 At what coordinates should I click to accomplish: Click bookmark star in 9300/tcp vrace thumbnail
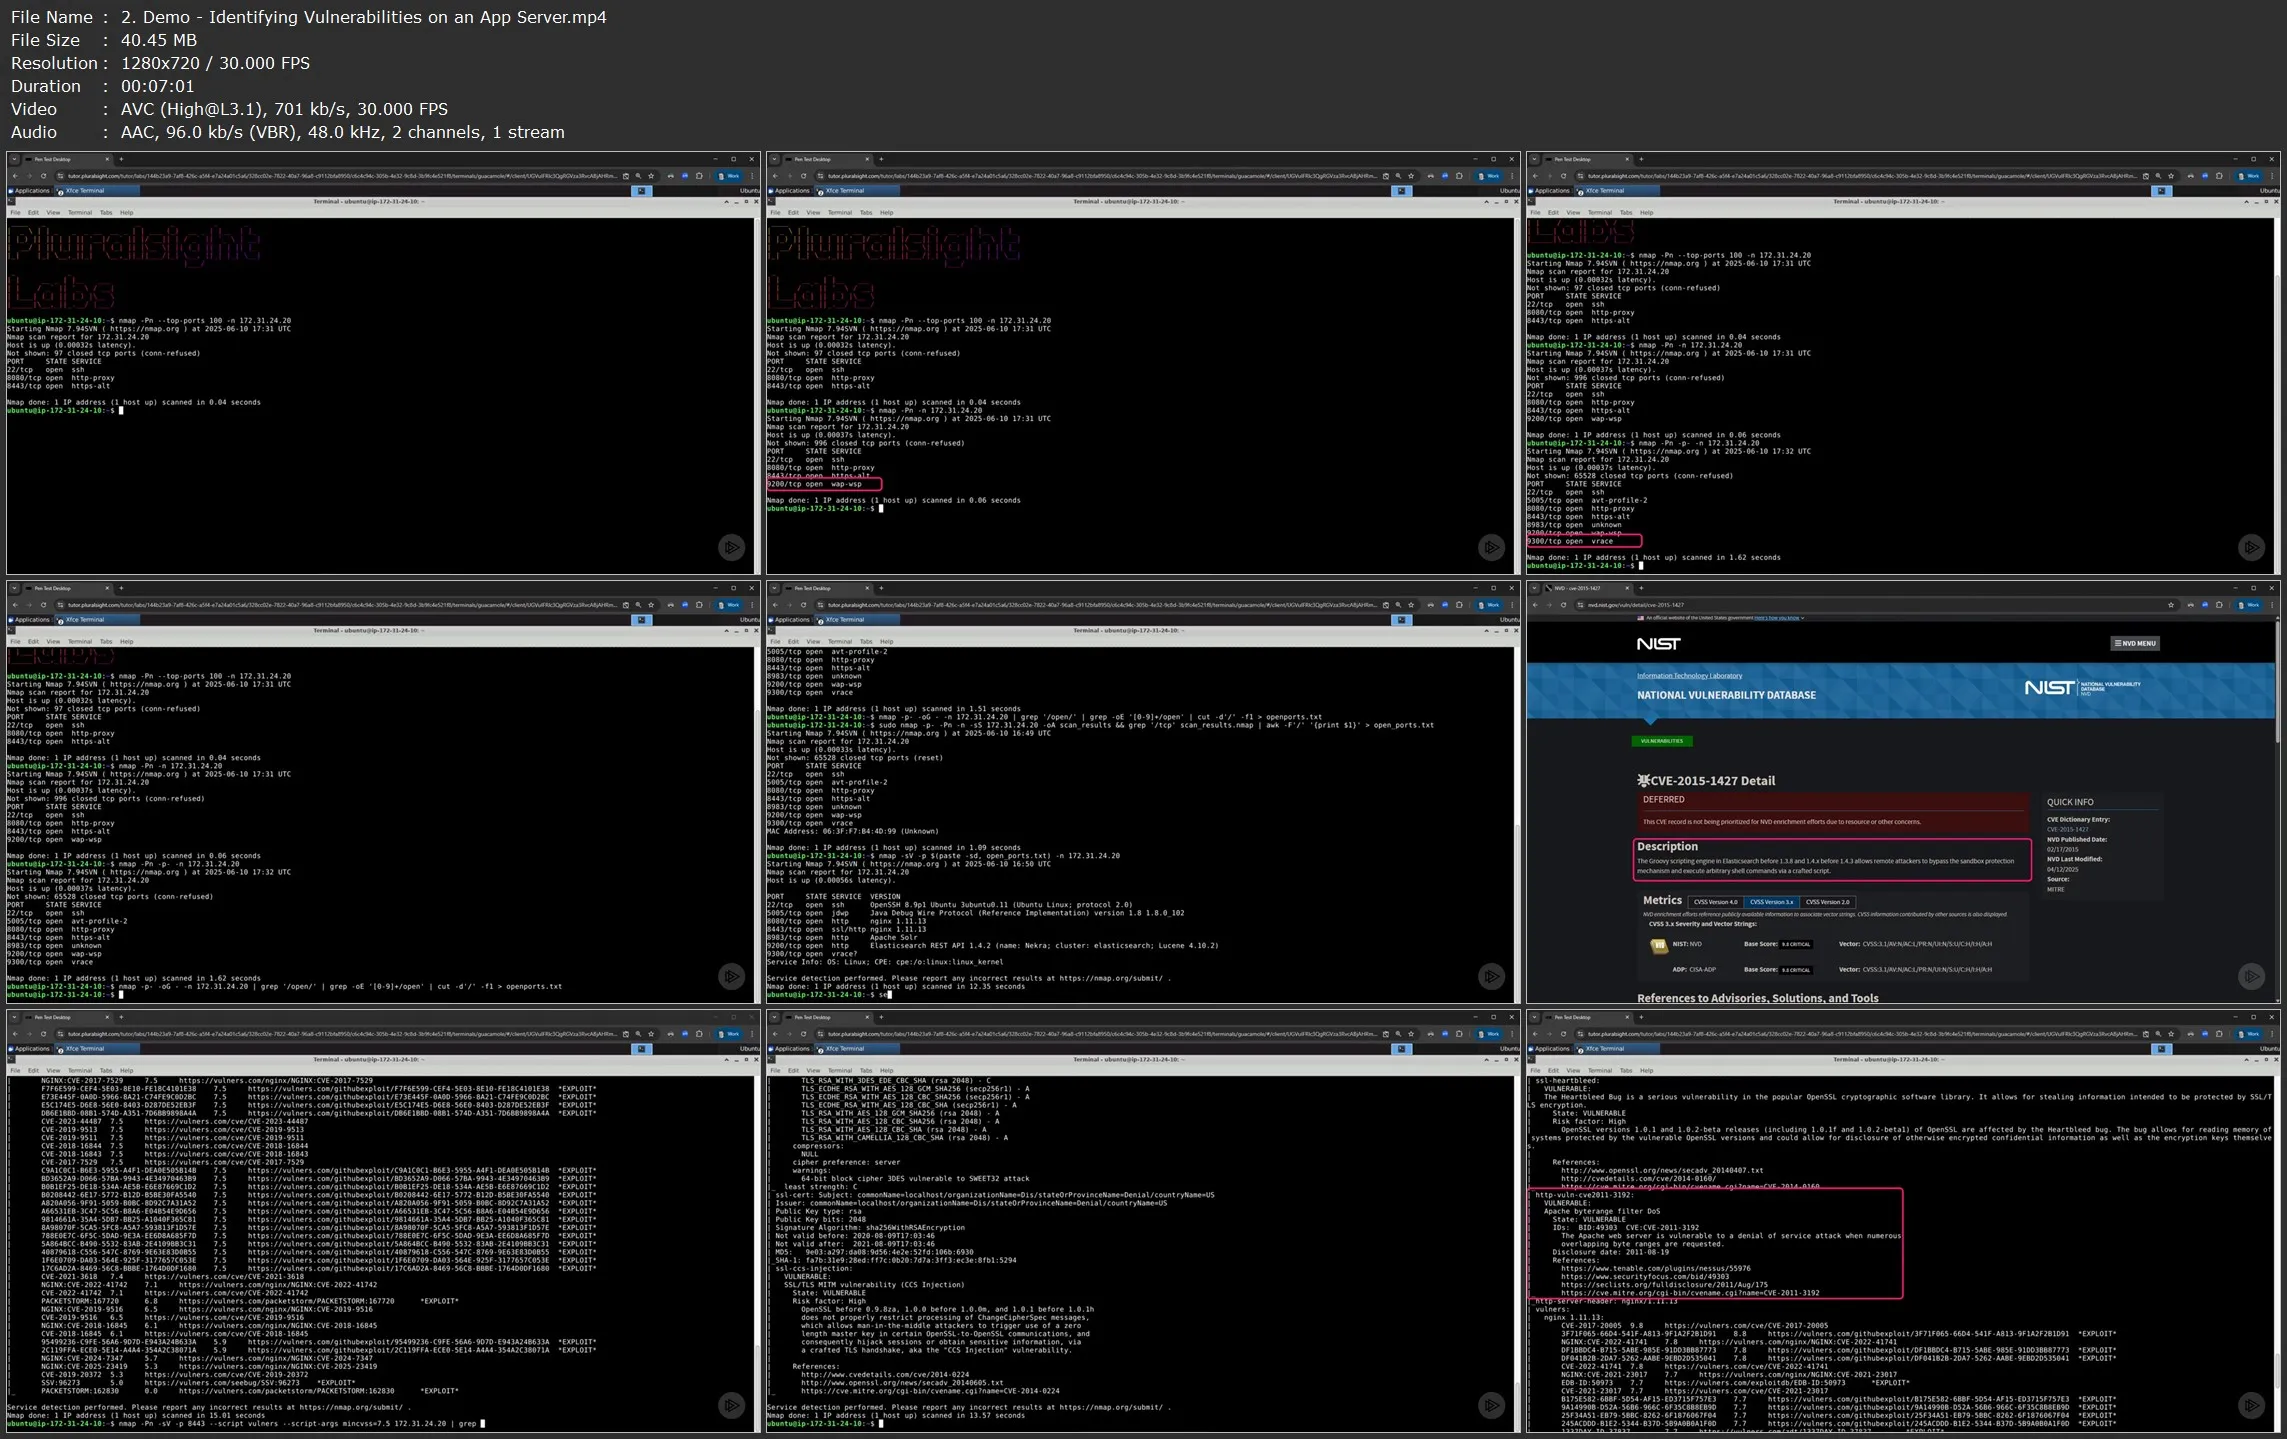coord(2171,176)
